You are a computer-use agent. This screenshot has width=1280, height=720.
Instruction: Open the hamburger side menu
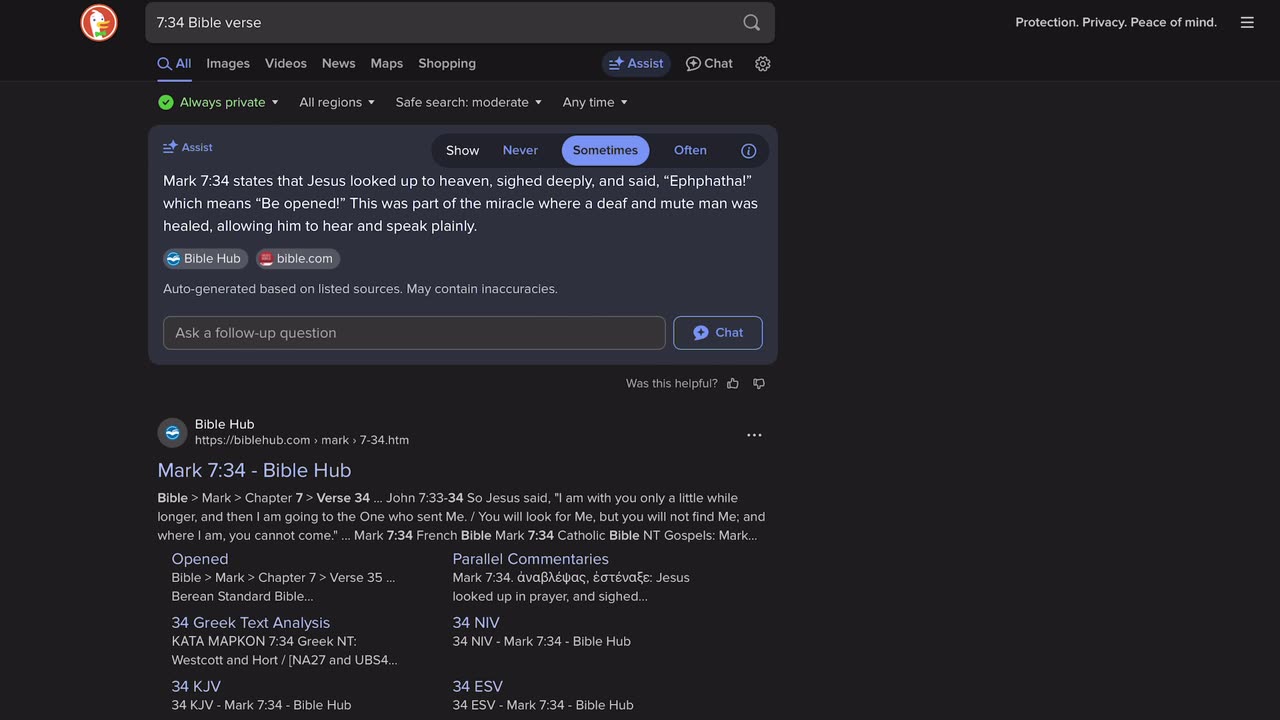(x=1247, y=22)
